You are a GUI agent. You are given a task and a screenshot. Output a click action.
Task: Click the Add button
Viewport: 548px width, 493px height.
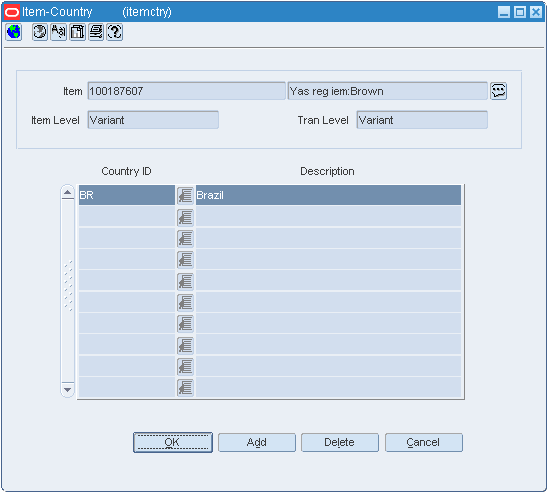click(x=257, y=442)
